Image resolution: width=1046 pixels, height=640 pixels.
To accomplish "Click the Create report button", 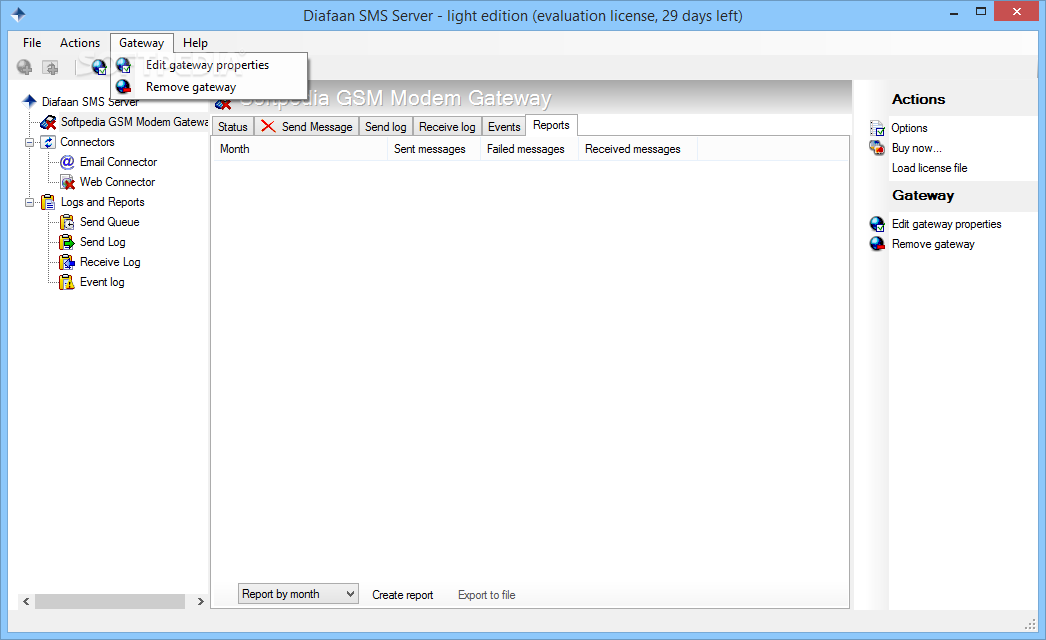I will (x=402, y=595).
